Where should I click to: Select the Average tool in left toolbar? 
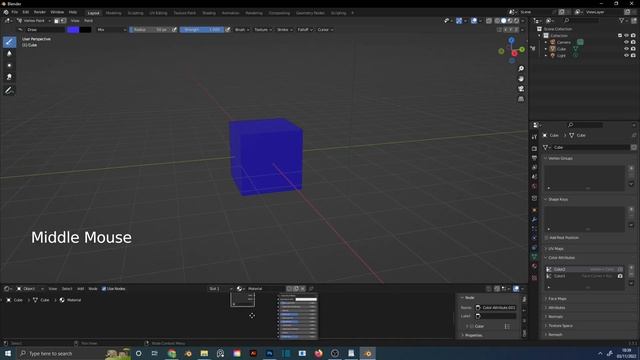[9, 65]
